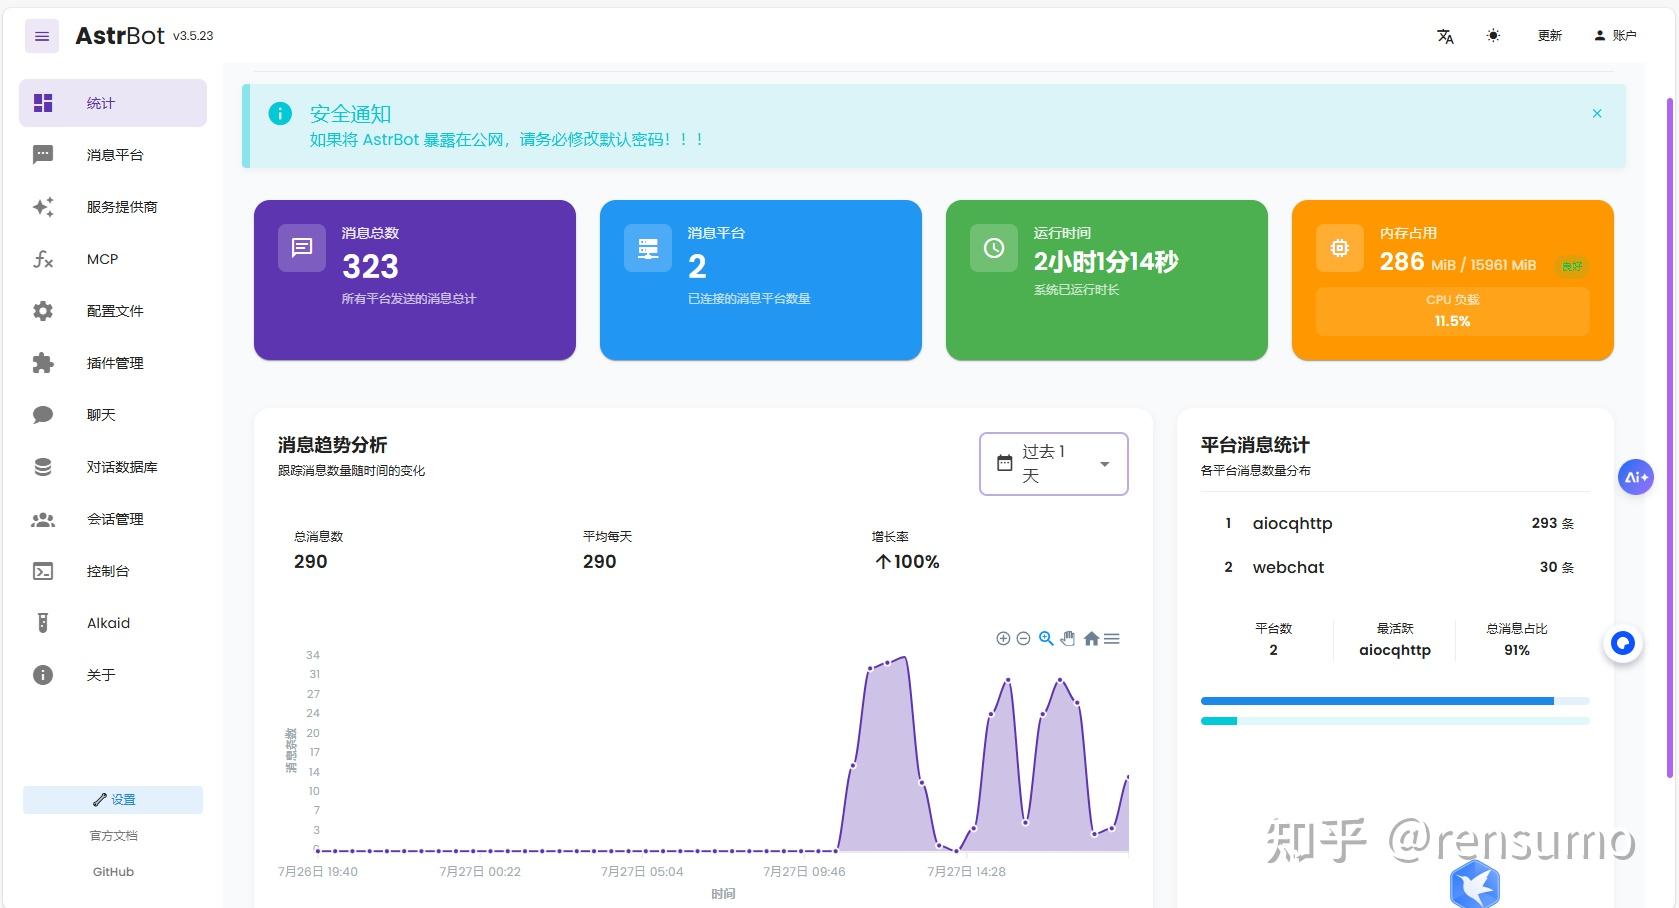The image size is (1679, 908).
Task: Open 服务提供商 in sidebar
Action: point(113,207)
